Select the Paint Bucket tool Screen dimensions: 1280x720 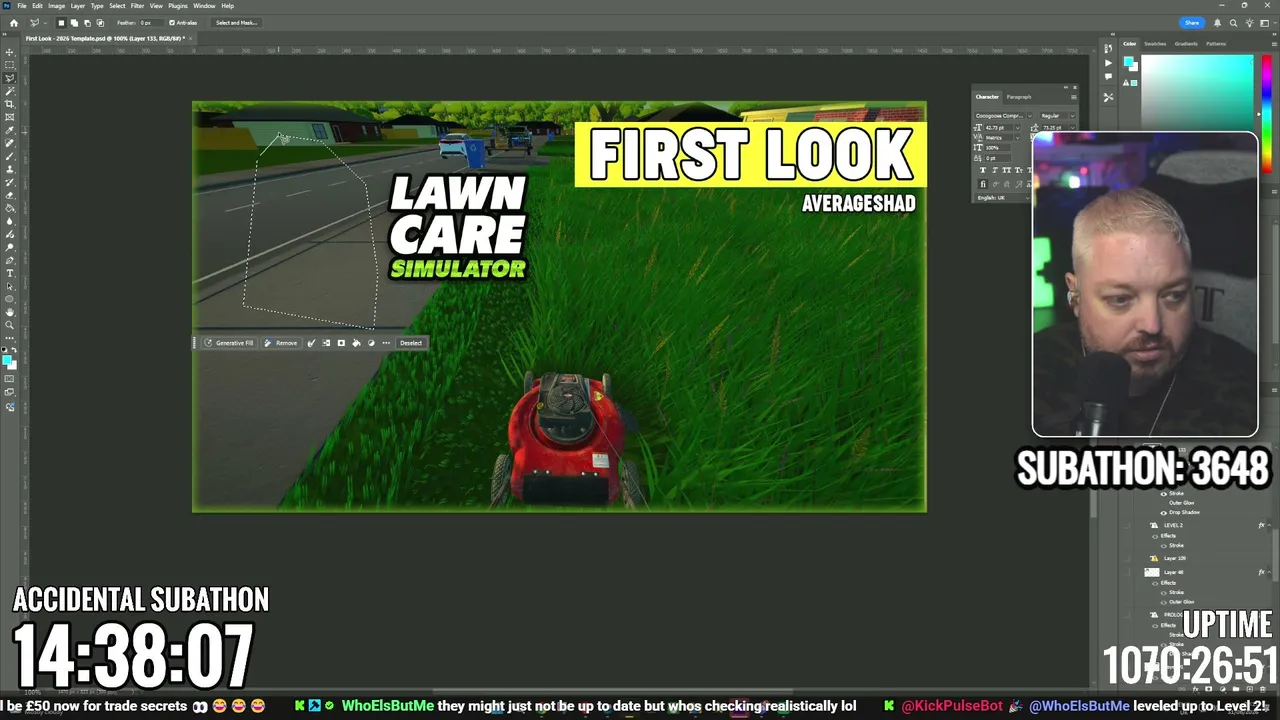[10, 208]
